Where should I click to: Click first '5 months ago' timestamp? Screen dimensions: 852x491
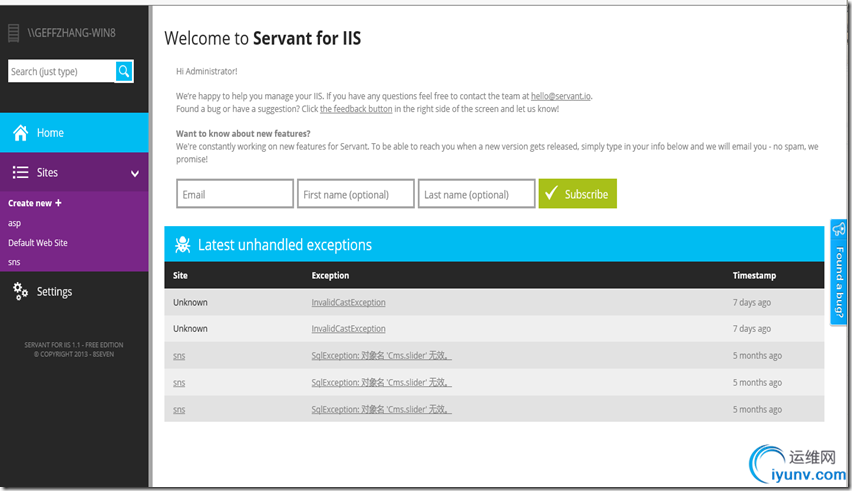click(757, 355)
